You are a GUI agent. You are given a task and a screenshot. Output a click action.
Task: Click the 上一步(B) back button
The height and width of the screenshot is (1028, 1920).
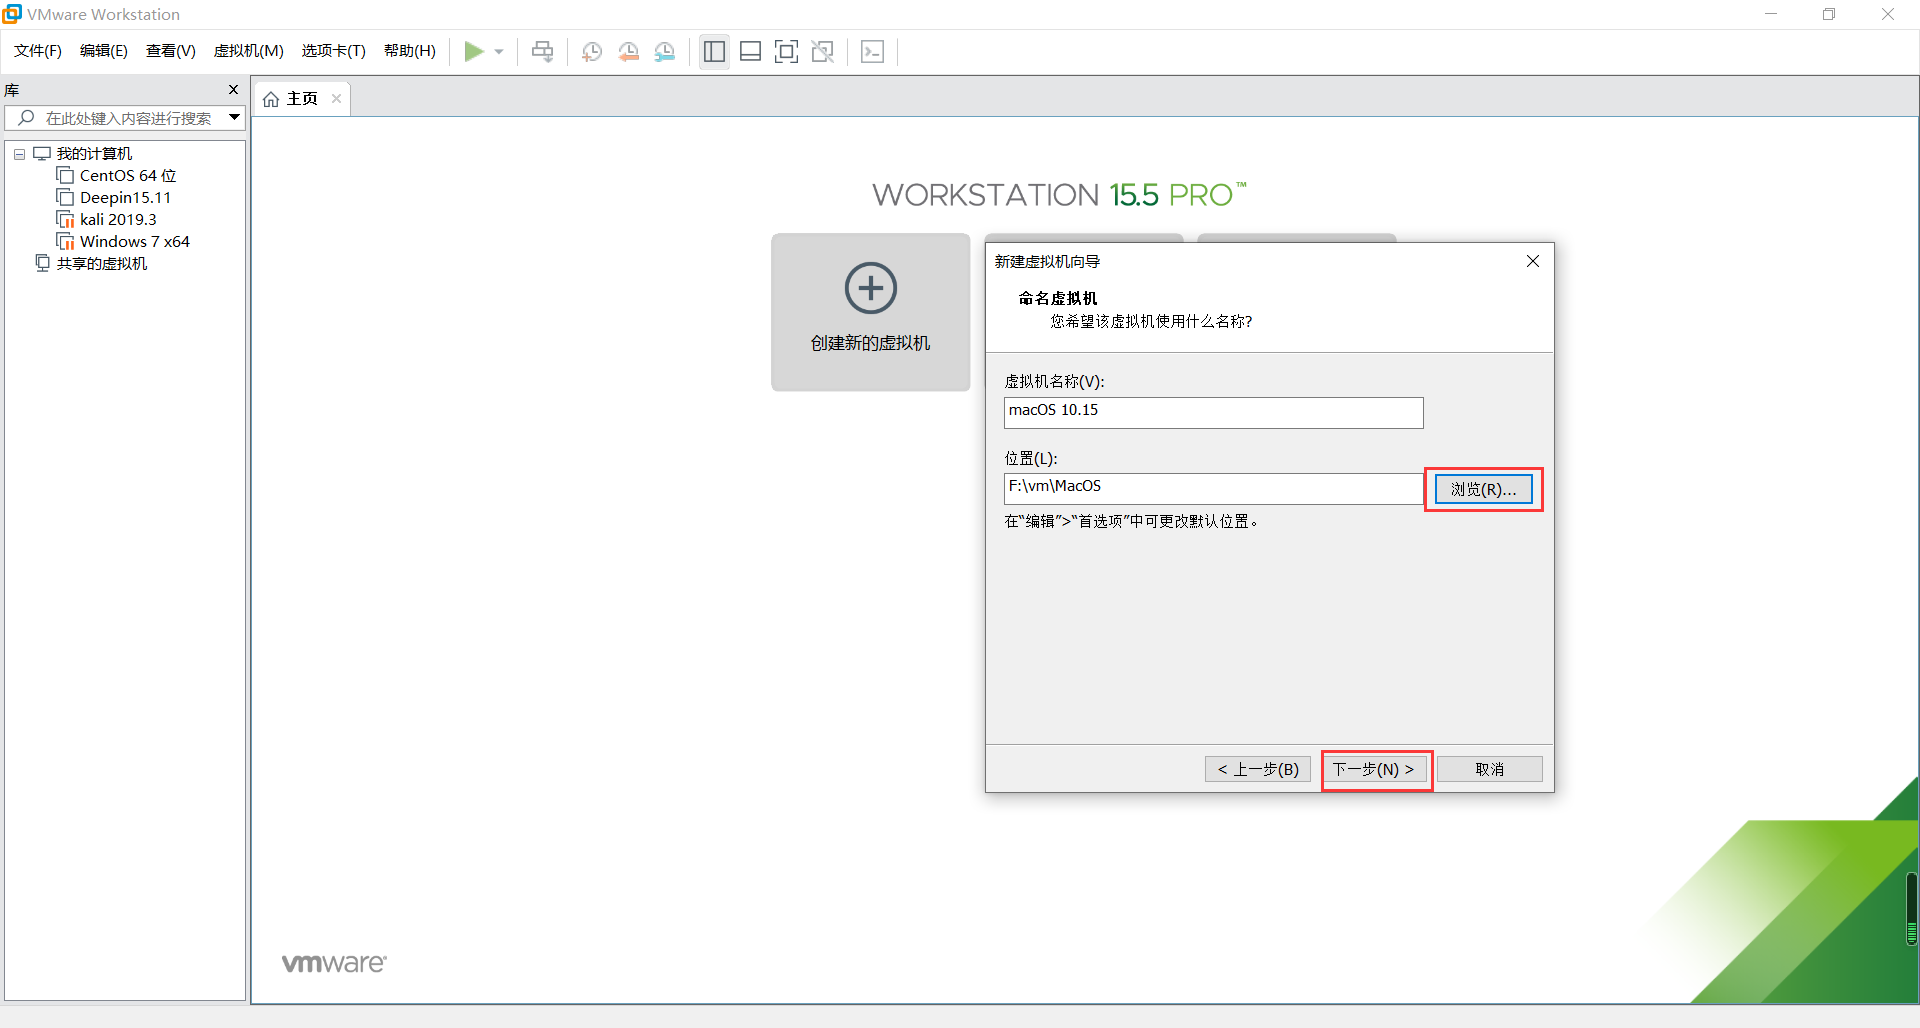pos(1258,769)
